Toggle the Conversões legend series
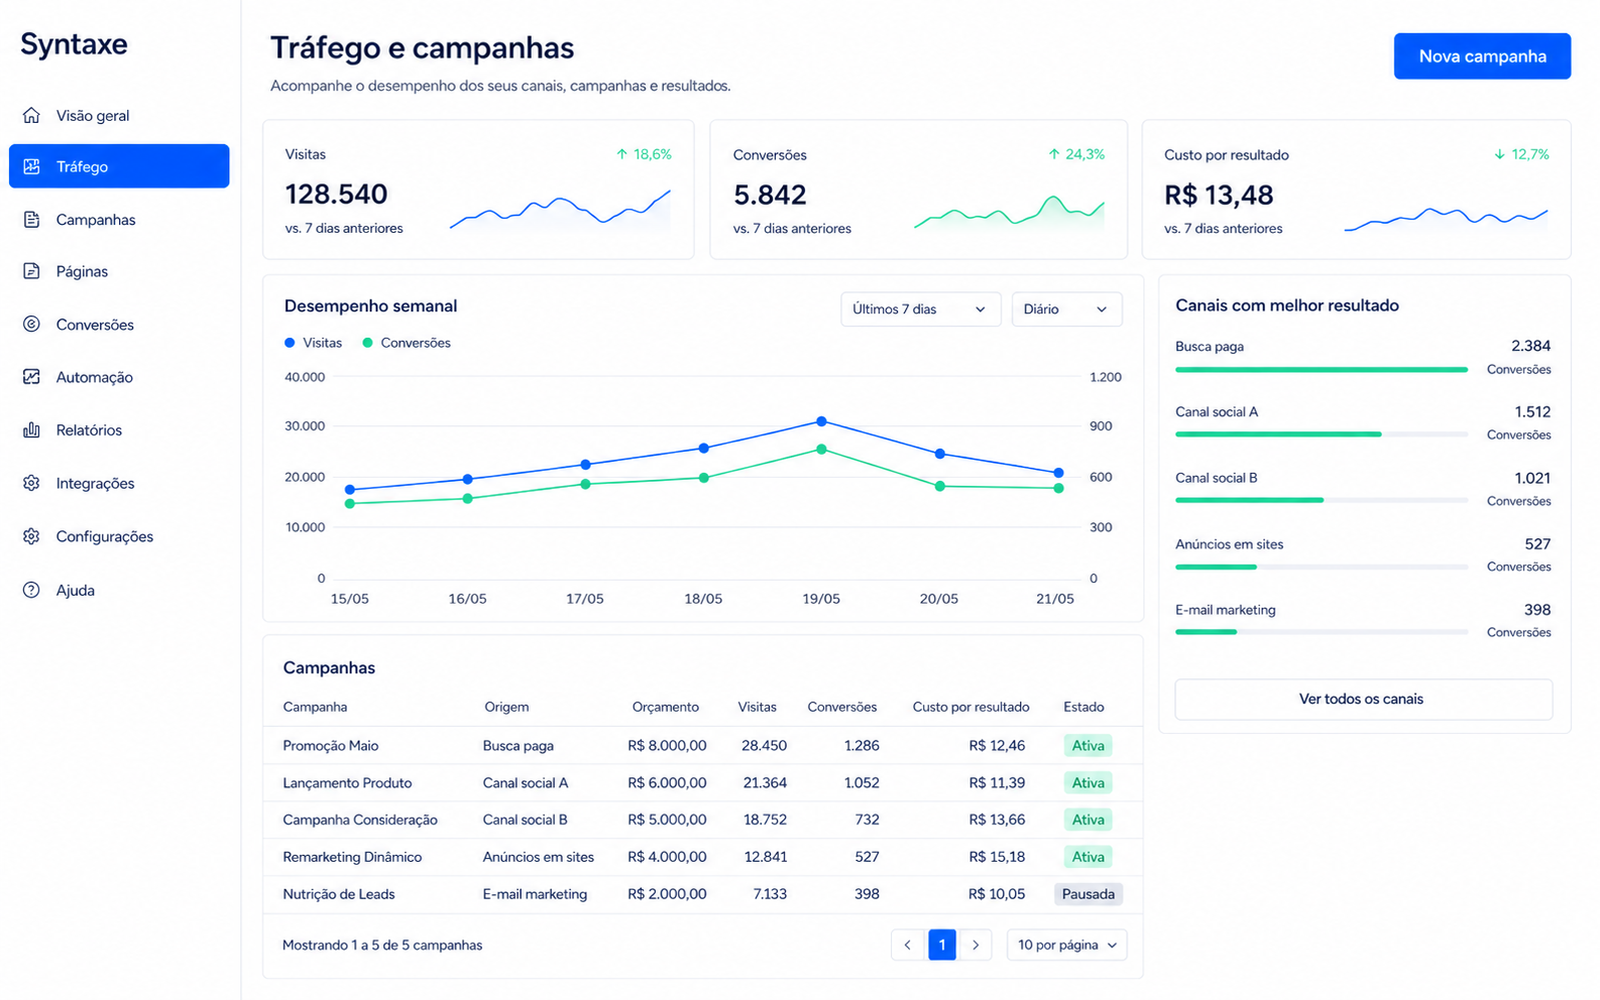1600x1000 pixels. [x=406, y=343]
